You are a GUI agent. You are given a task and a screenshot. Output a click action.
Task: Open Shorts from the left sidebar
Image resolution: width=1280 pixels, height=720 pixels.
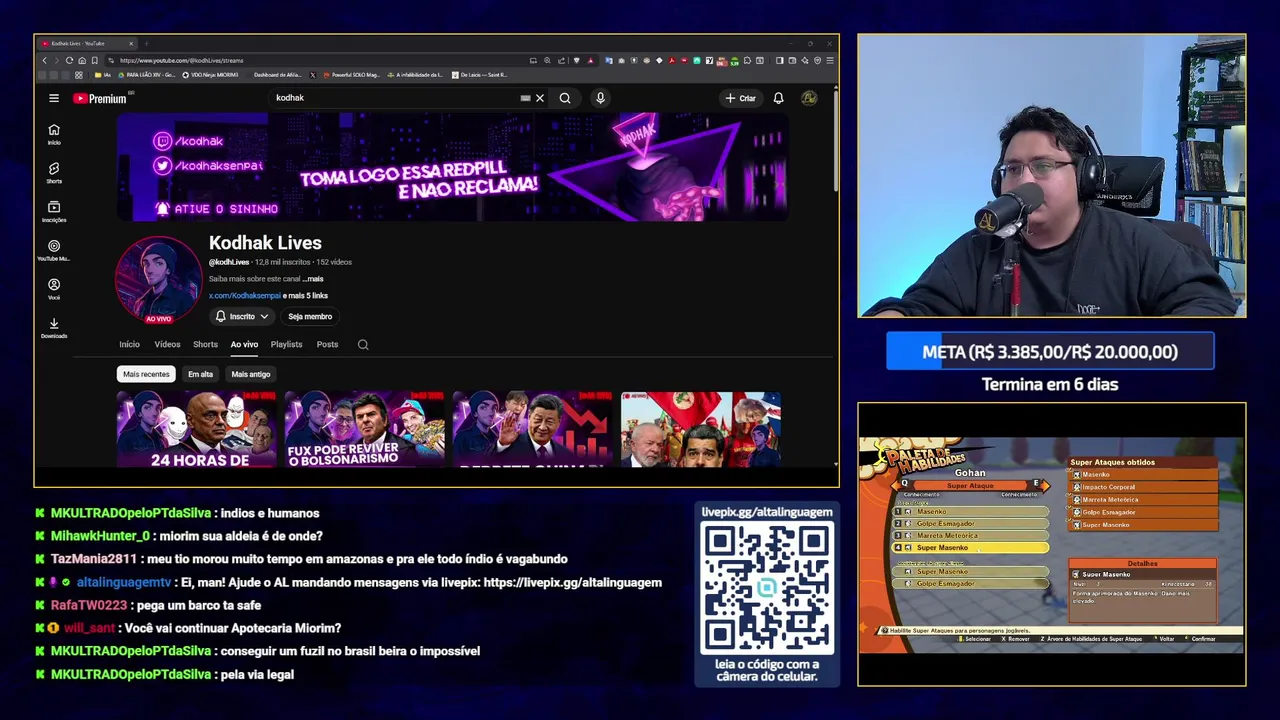click(x=54, y=172)
